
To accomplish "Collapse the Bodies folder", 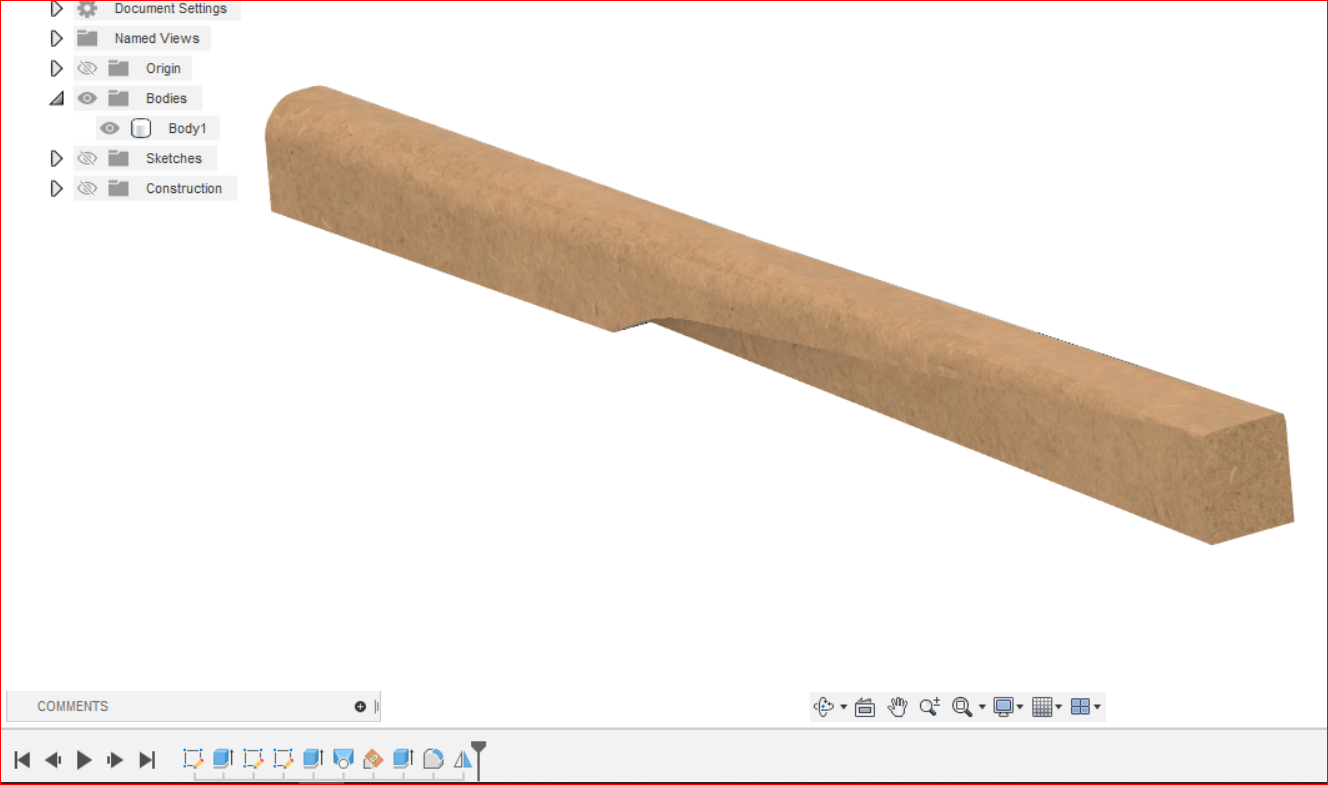I will 57,98.
